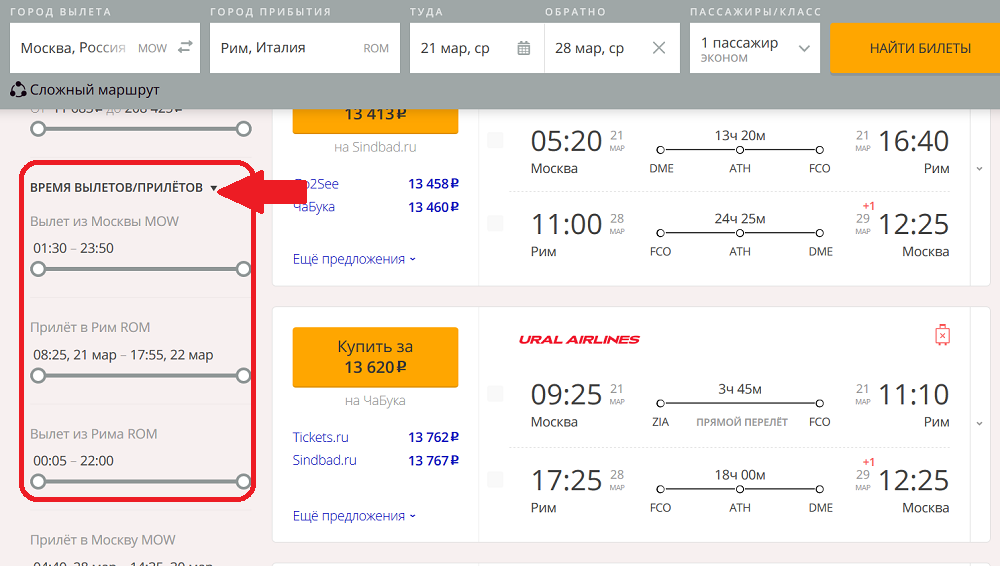Click the no-baggage icon on Ural Airlines offer

click(x=942, y=335)
